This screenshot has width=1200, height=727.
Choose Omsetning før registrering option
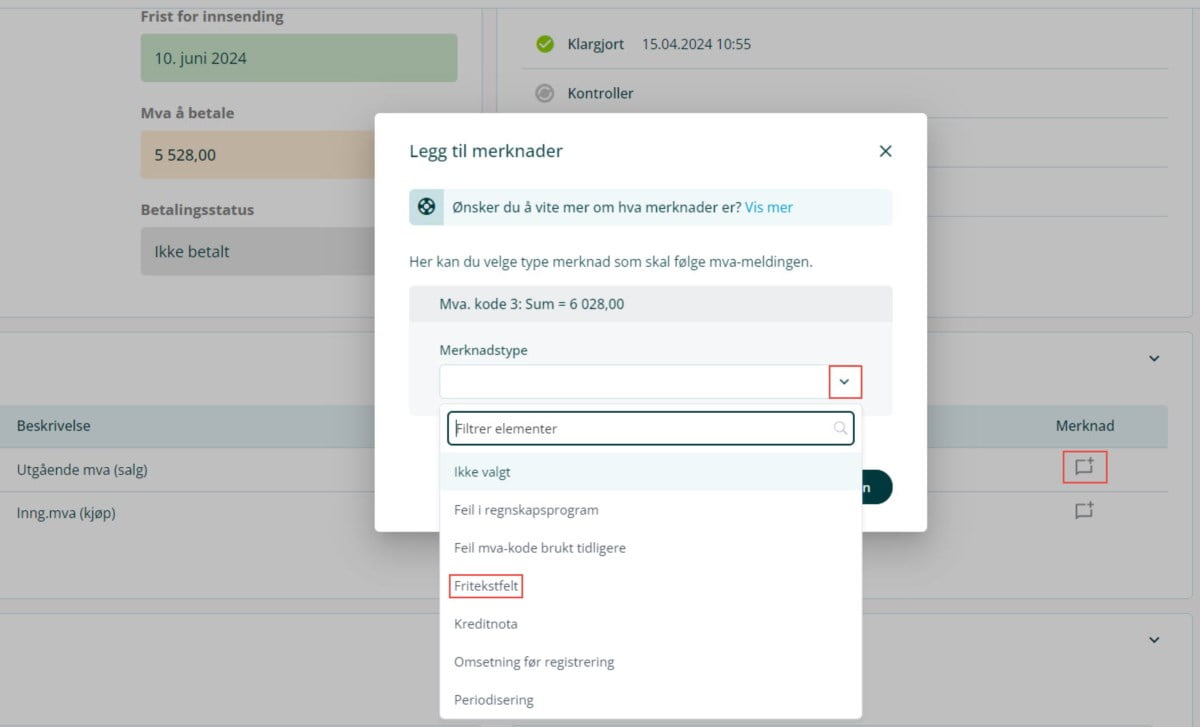534,662
